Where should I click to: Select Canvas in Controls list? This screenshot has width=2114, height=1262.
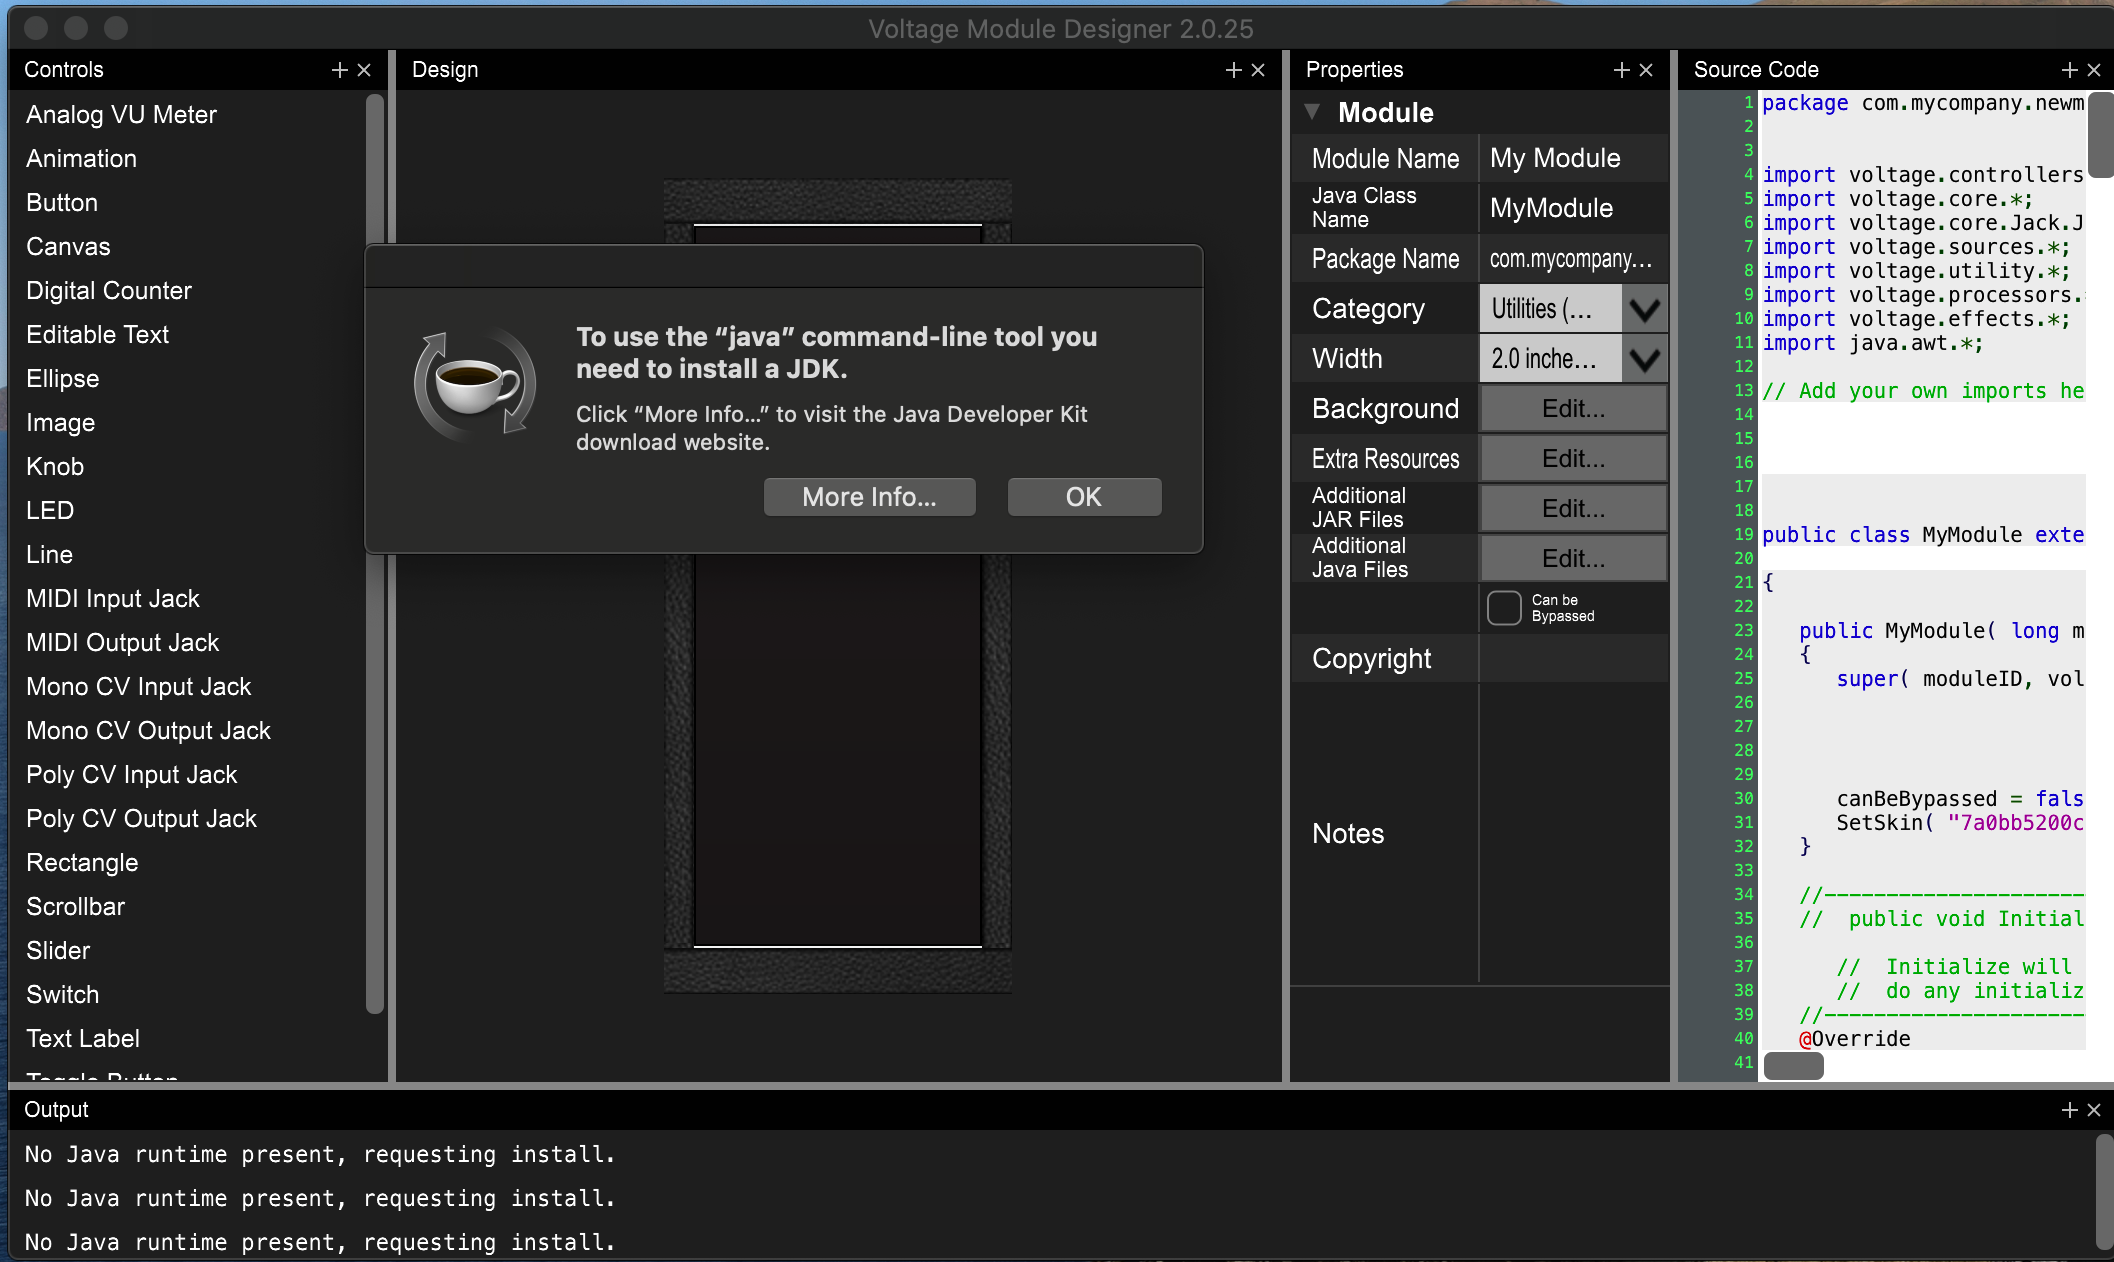click(68, 247)
